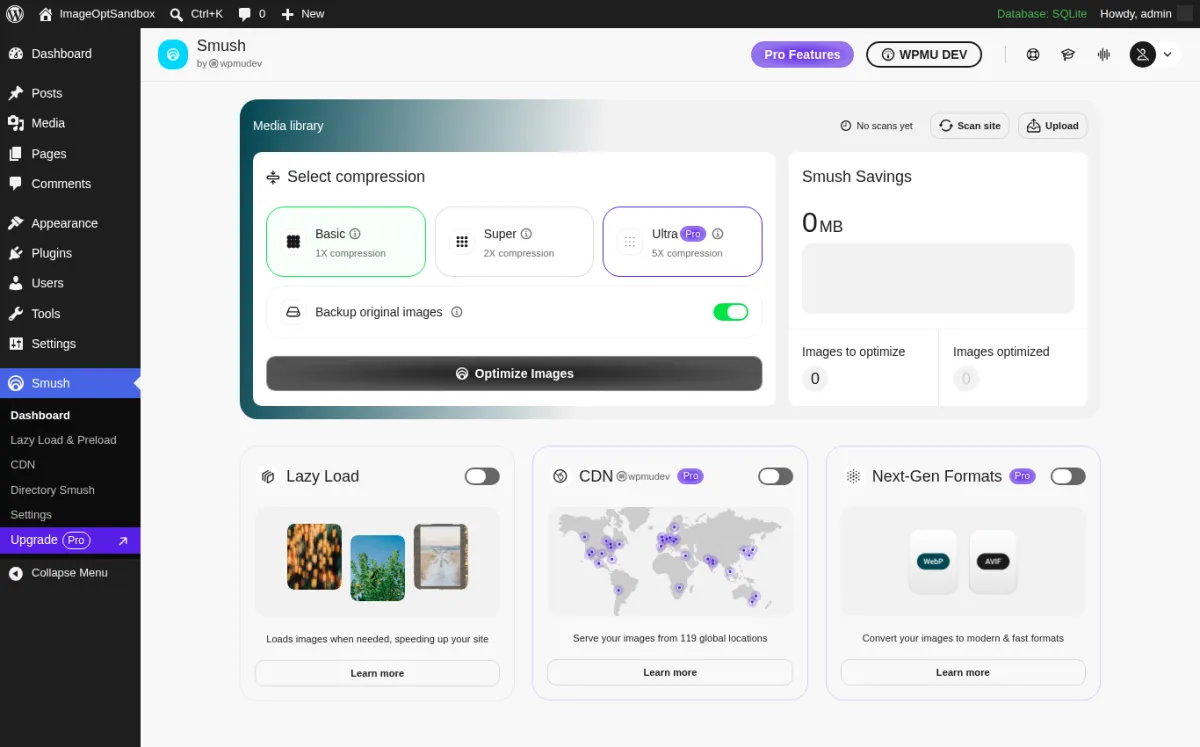Viewport: 1200px width, 747px height.
Task: Enable the Lazy Load toggle
Action: 482,476
